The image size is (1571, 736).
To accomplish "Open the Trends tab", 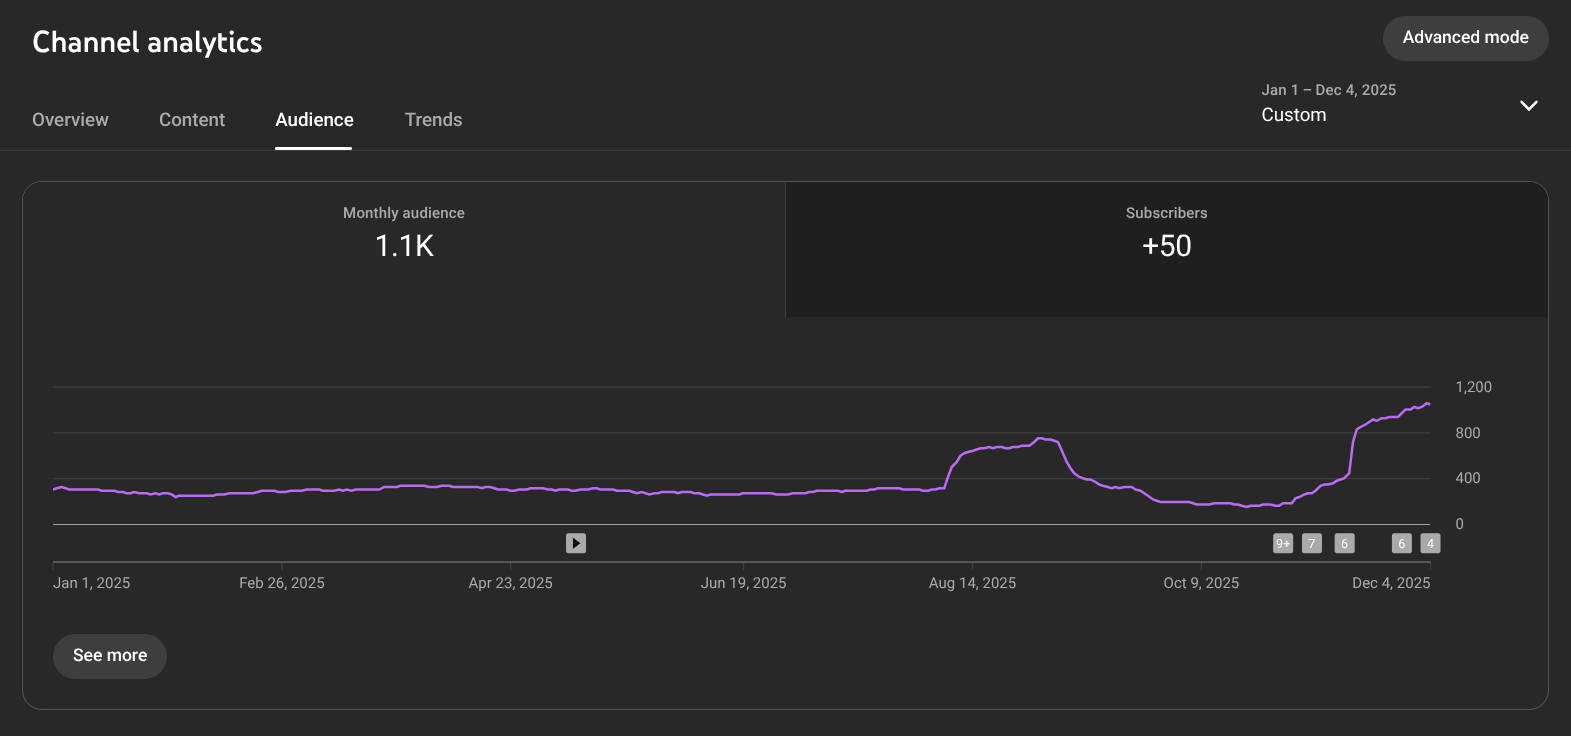I will (433, 120).
